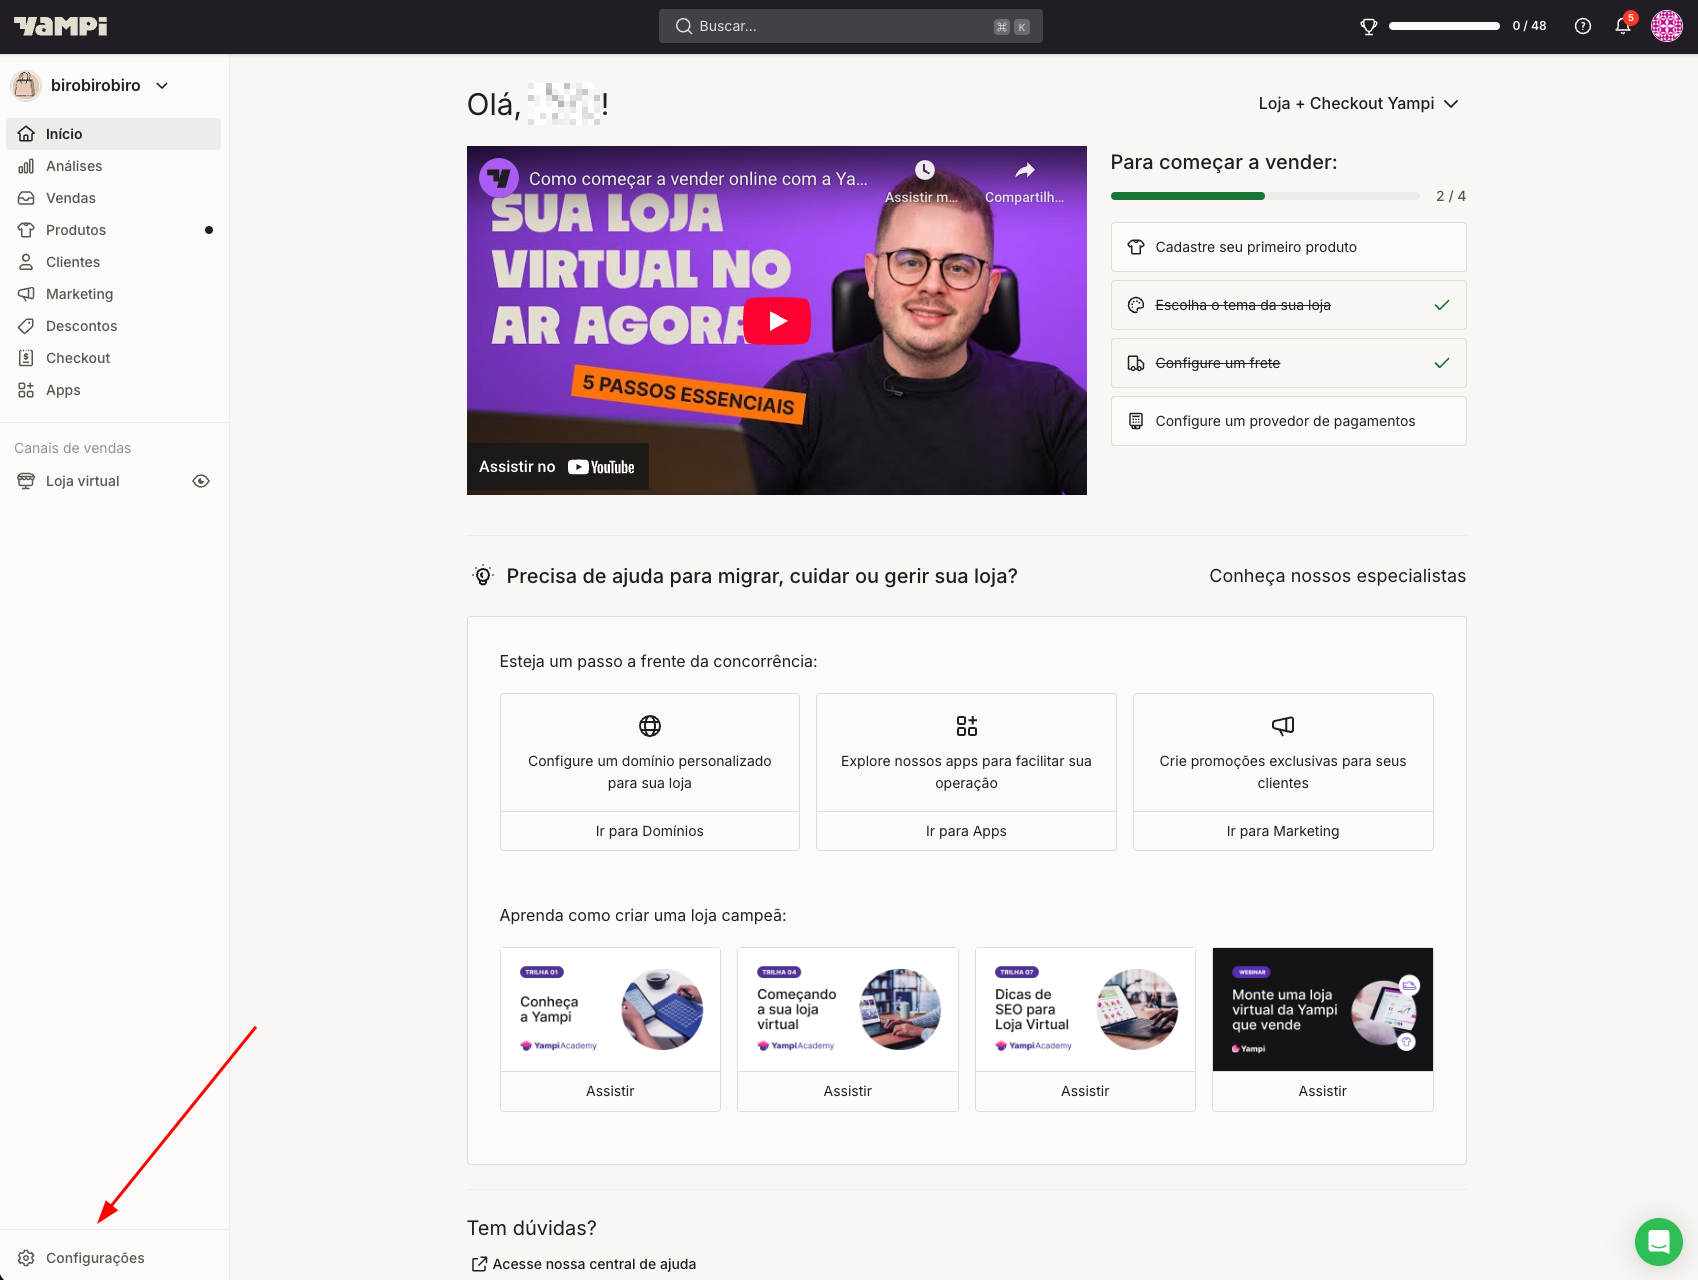Image resolution: width=1698 pixels, height=1280 pixels.
Task: Click the video title link
Action: (x=698, y=179)
